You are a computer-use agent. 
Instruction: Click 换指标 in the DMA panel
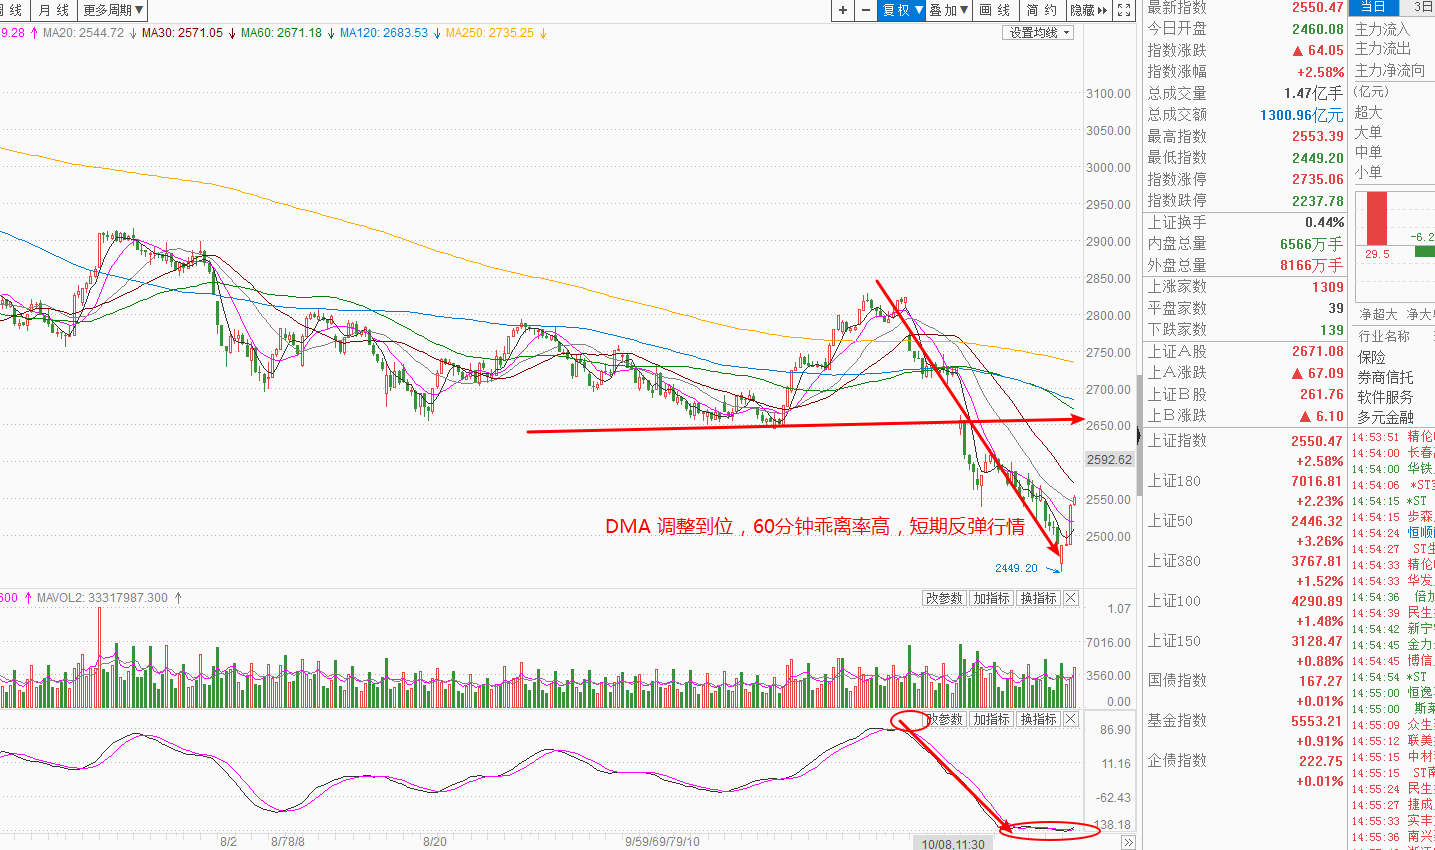(1038, 719)
